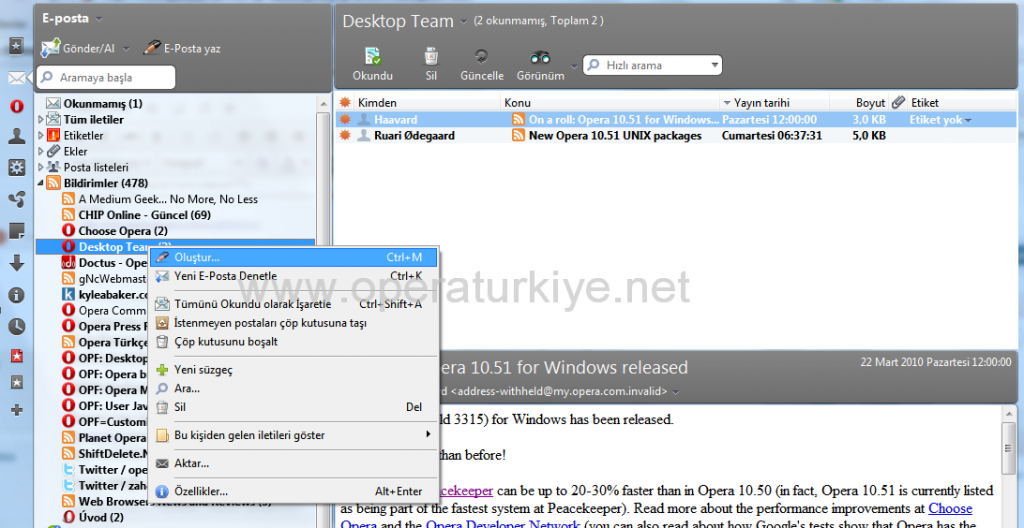Open Bu kişiden gelen iletileri göster submenu

294,435
